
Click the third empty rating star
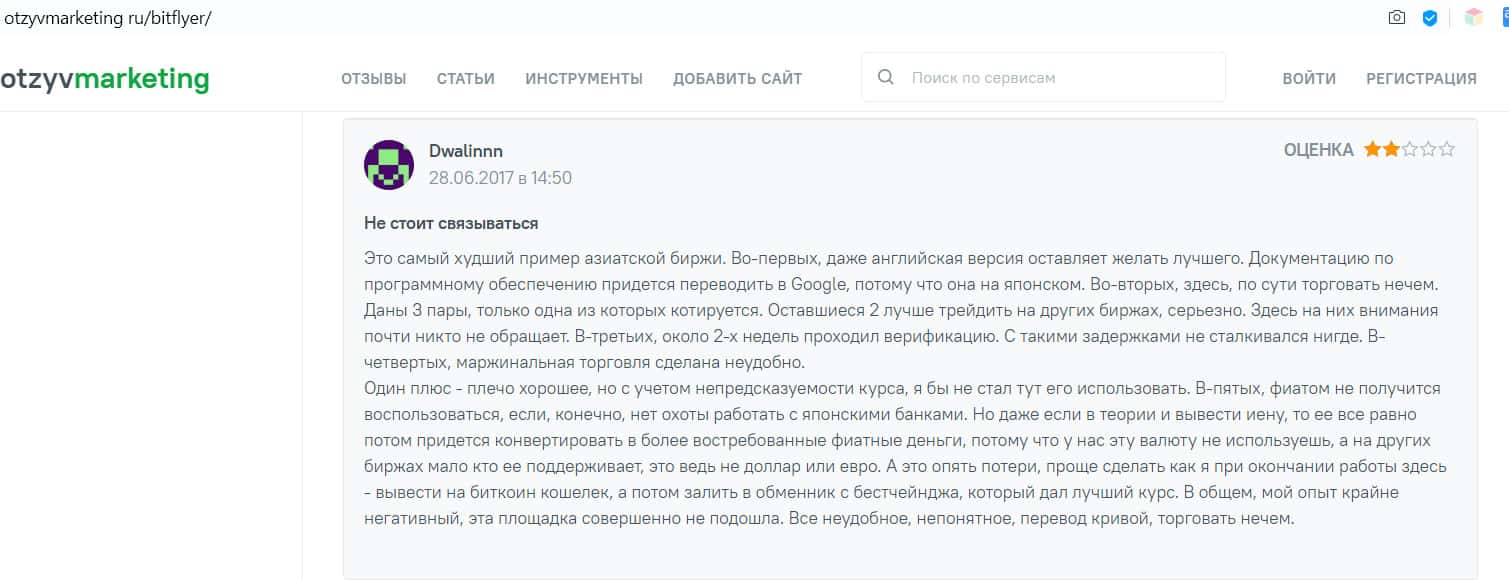point(1409,150)
